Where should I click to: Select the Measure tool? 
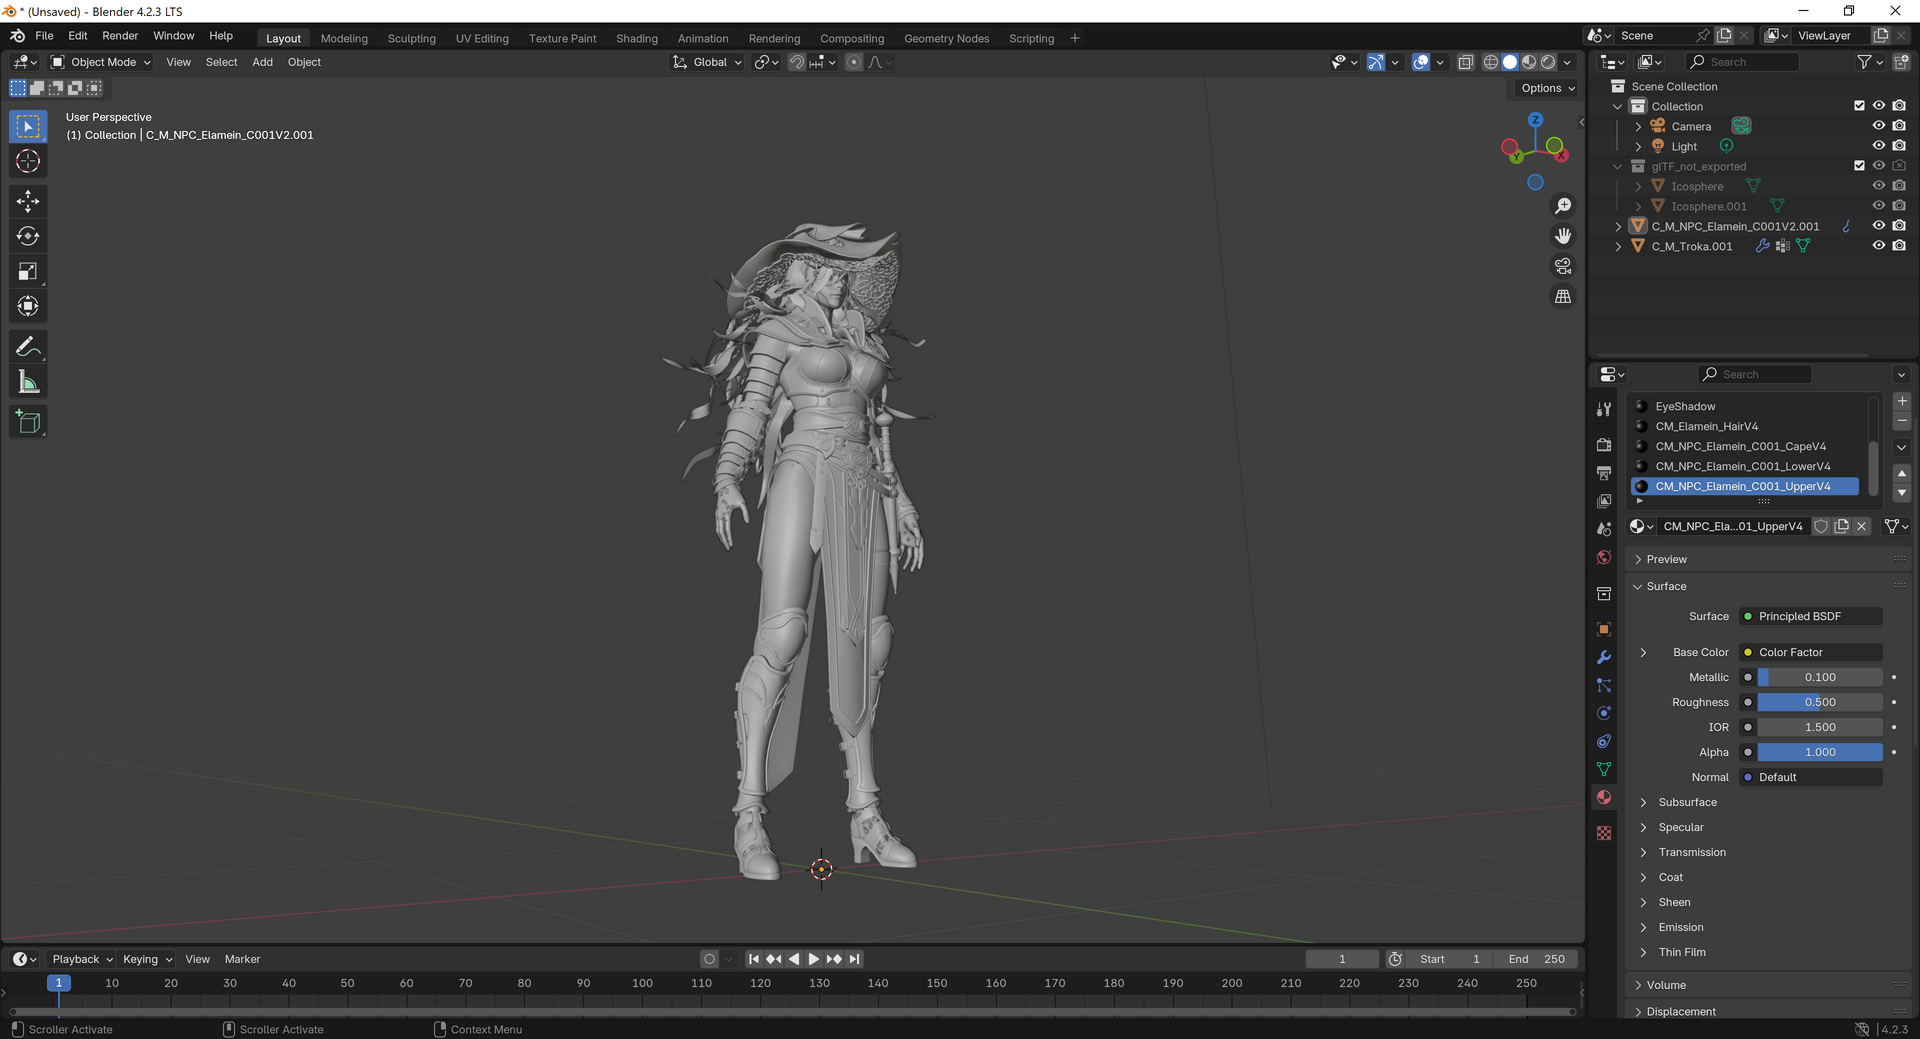pyautogui.click(x=28, y=382)
